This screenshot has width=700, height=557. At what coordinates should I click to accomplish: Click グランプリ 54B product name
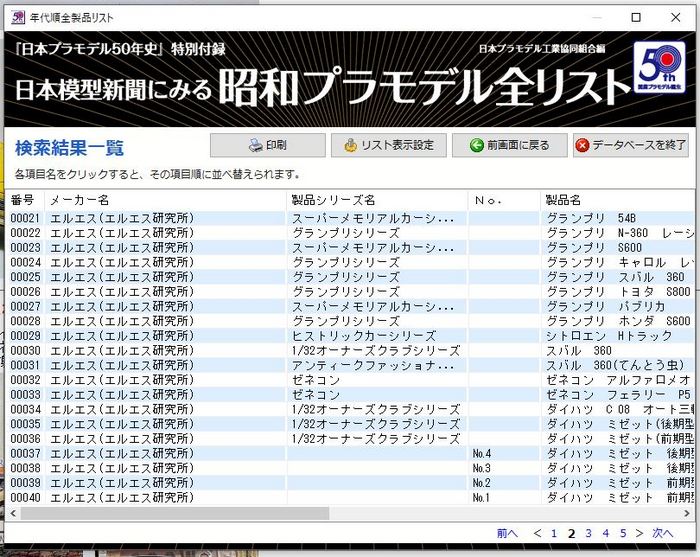pyautogui.click(x=591, y=218)
